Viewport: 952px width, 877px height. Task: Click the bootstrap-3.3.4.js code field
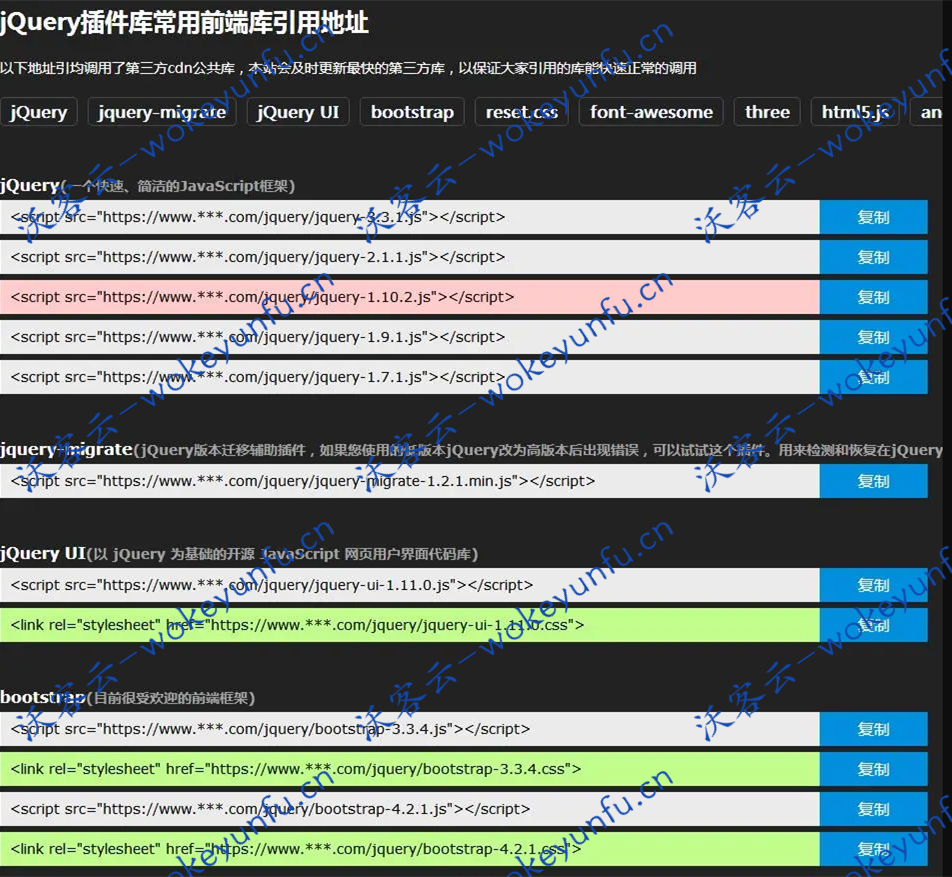coord(410,729)
